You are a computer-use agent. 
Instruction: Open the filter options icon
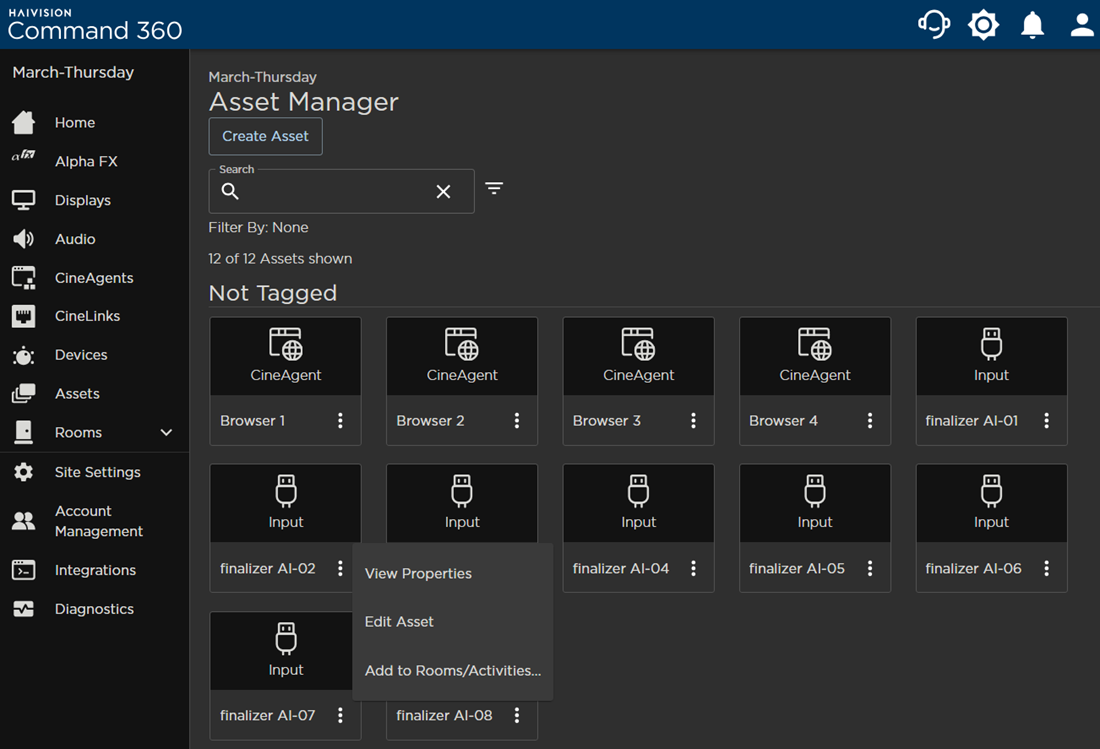coord(494,189)
